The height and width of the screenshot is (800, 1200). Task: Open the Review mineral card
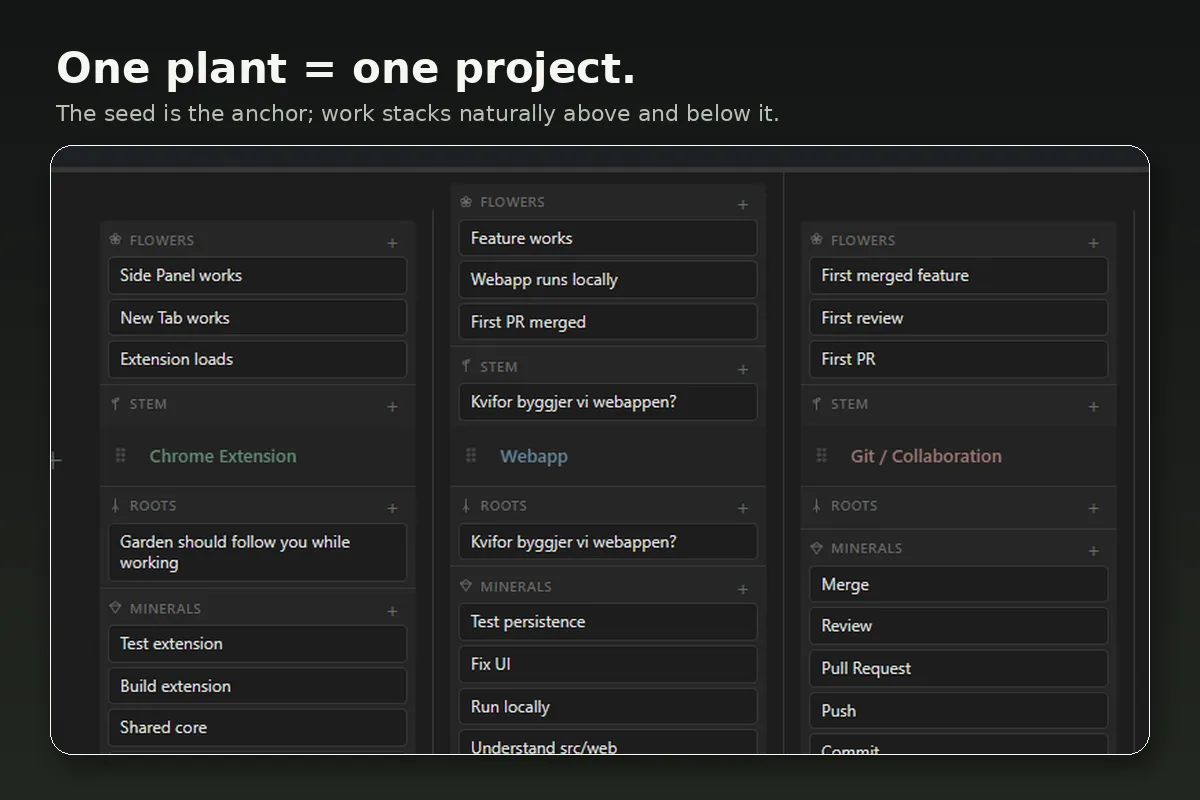[959, 626]
